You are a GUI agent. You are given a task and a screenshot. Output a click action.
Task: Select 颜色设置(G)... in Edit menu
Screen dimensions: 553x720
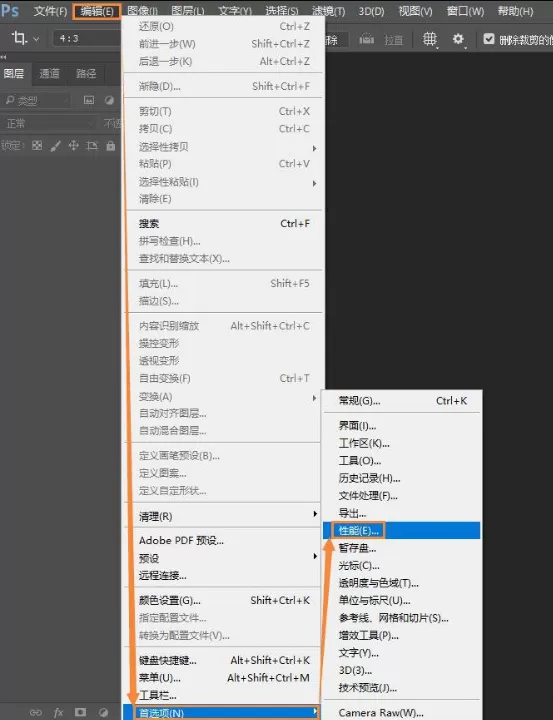(223, 600)
